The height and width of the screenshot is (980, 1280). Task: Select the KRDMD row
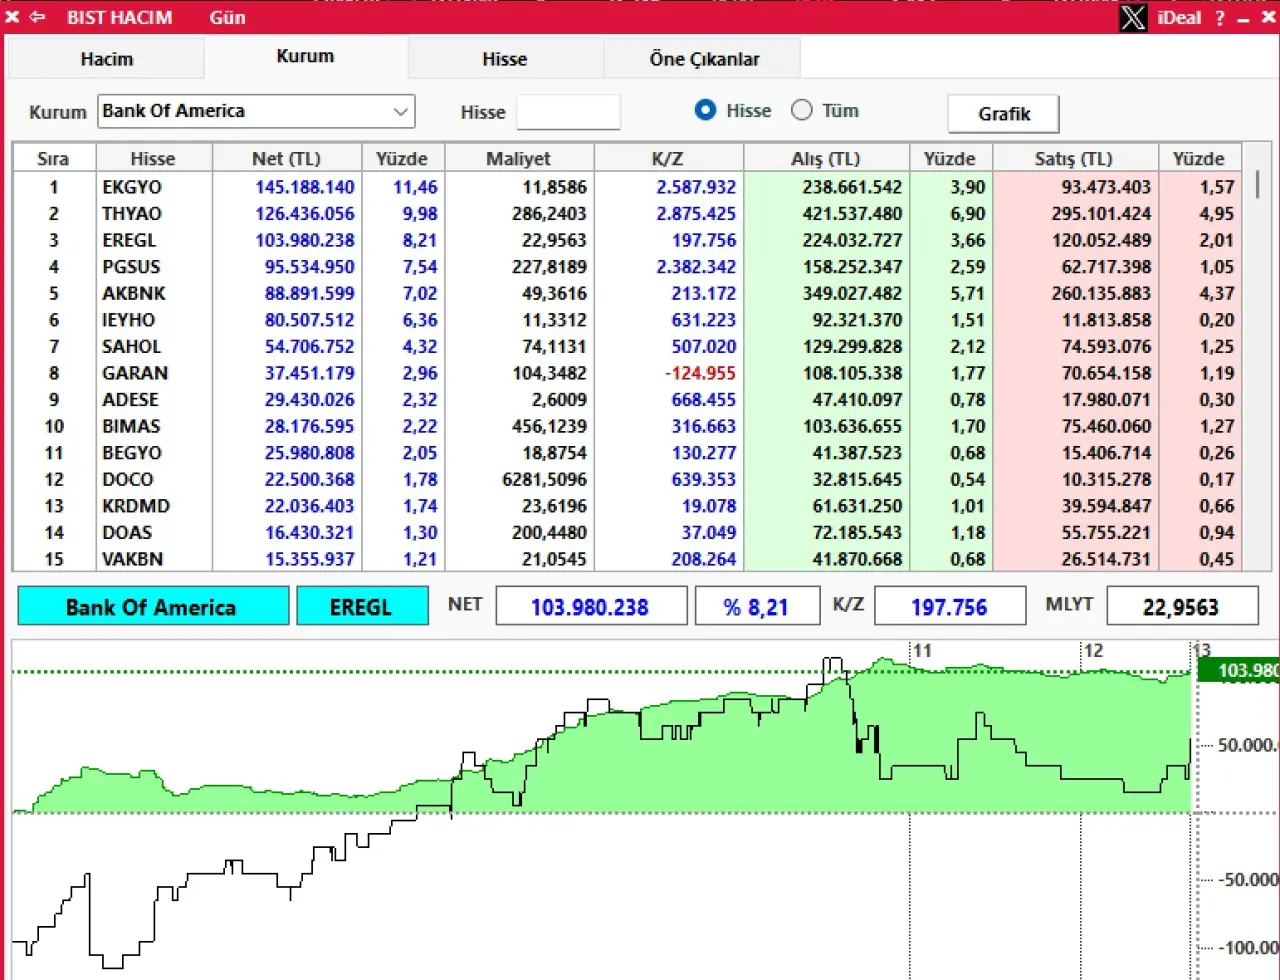coord(627,505)
